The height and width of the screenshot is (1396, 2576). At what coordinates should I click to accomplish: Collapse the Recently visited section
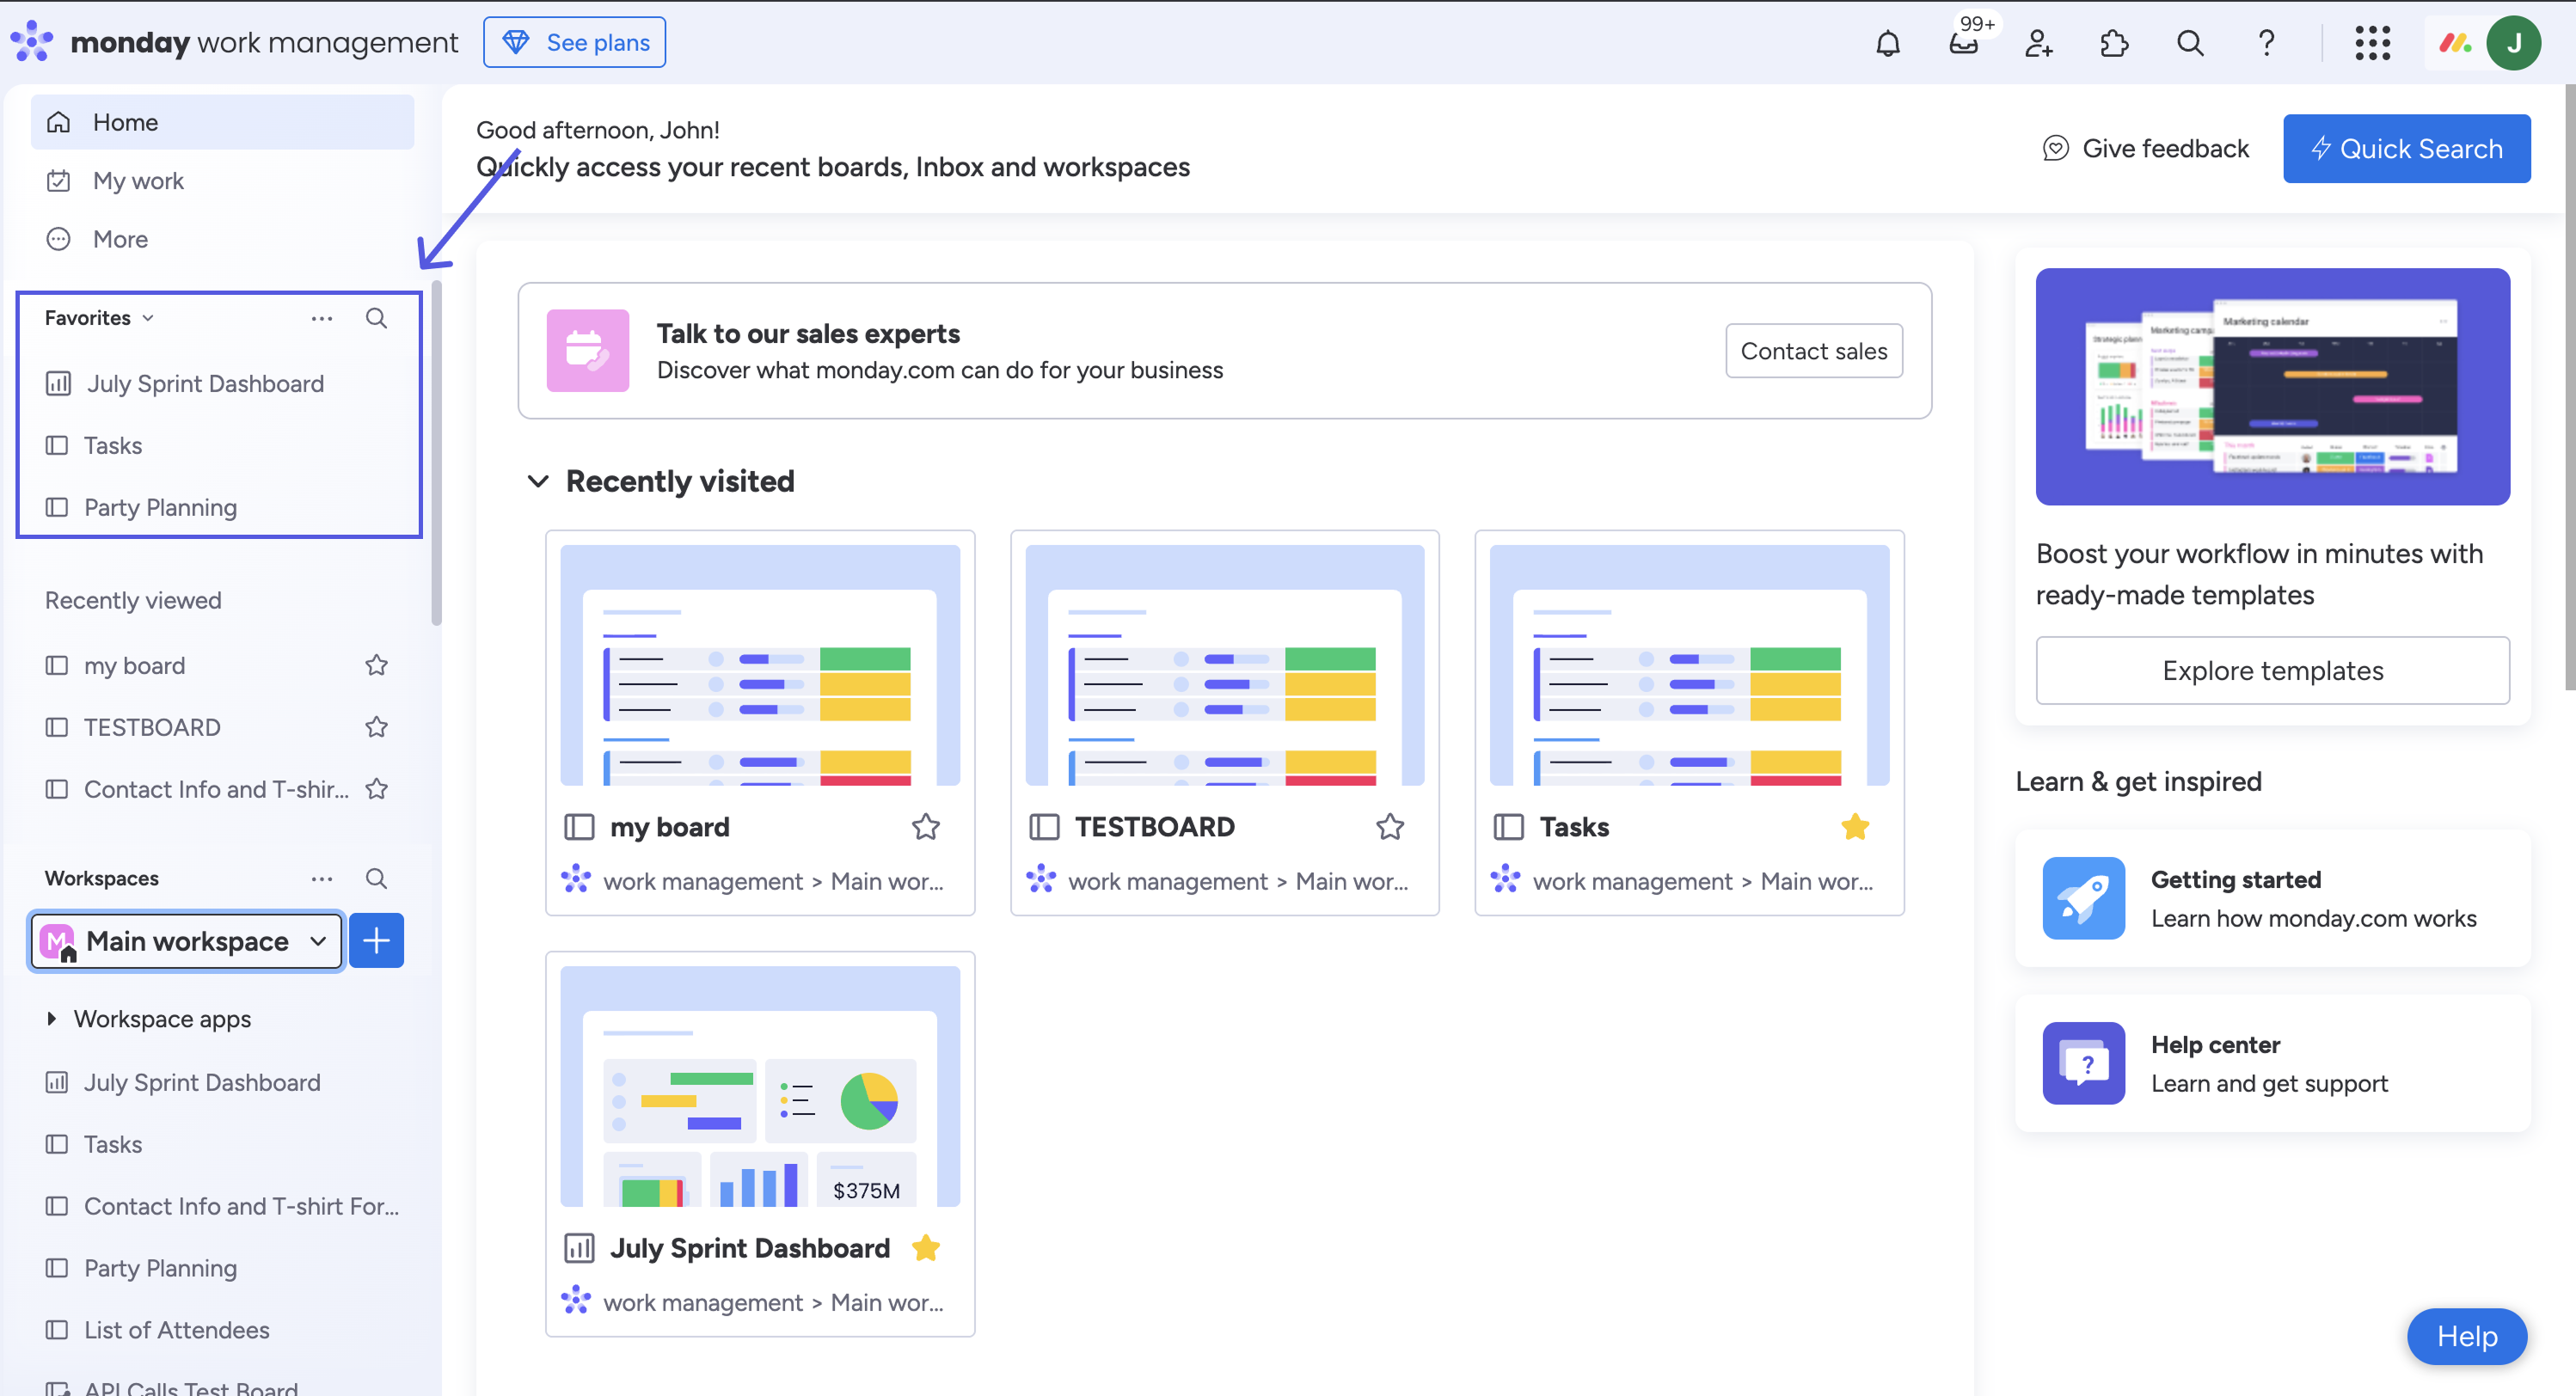(538, 481)
